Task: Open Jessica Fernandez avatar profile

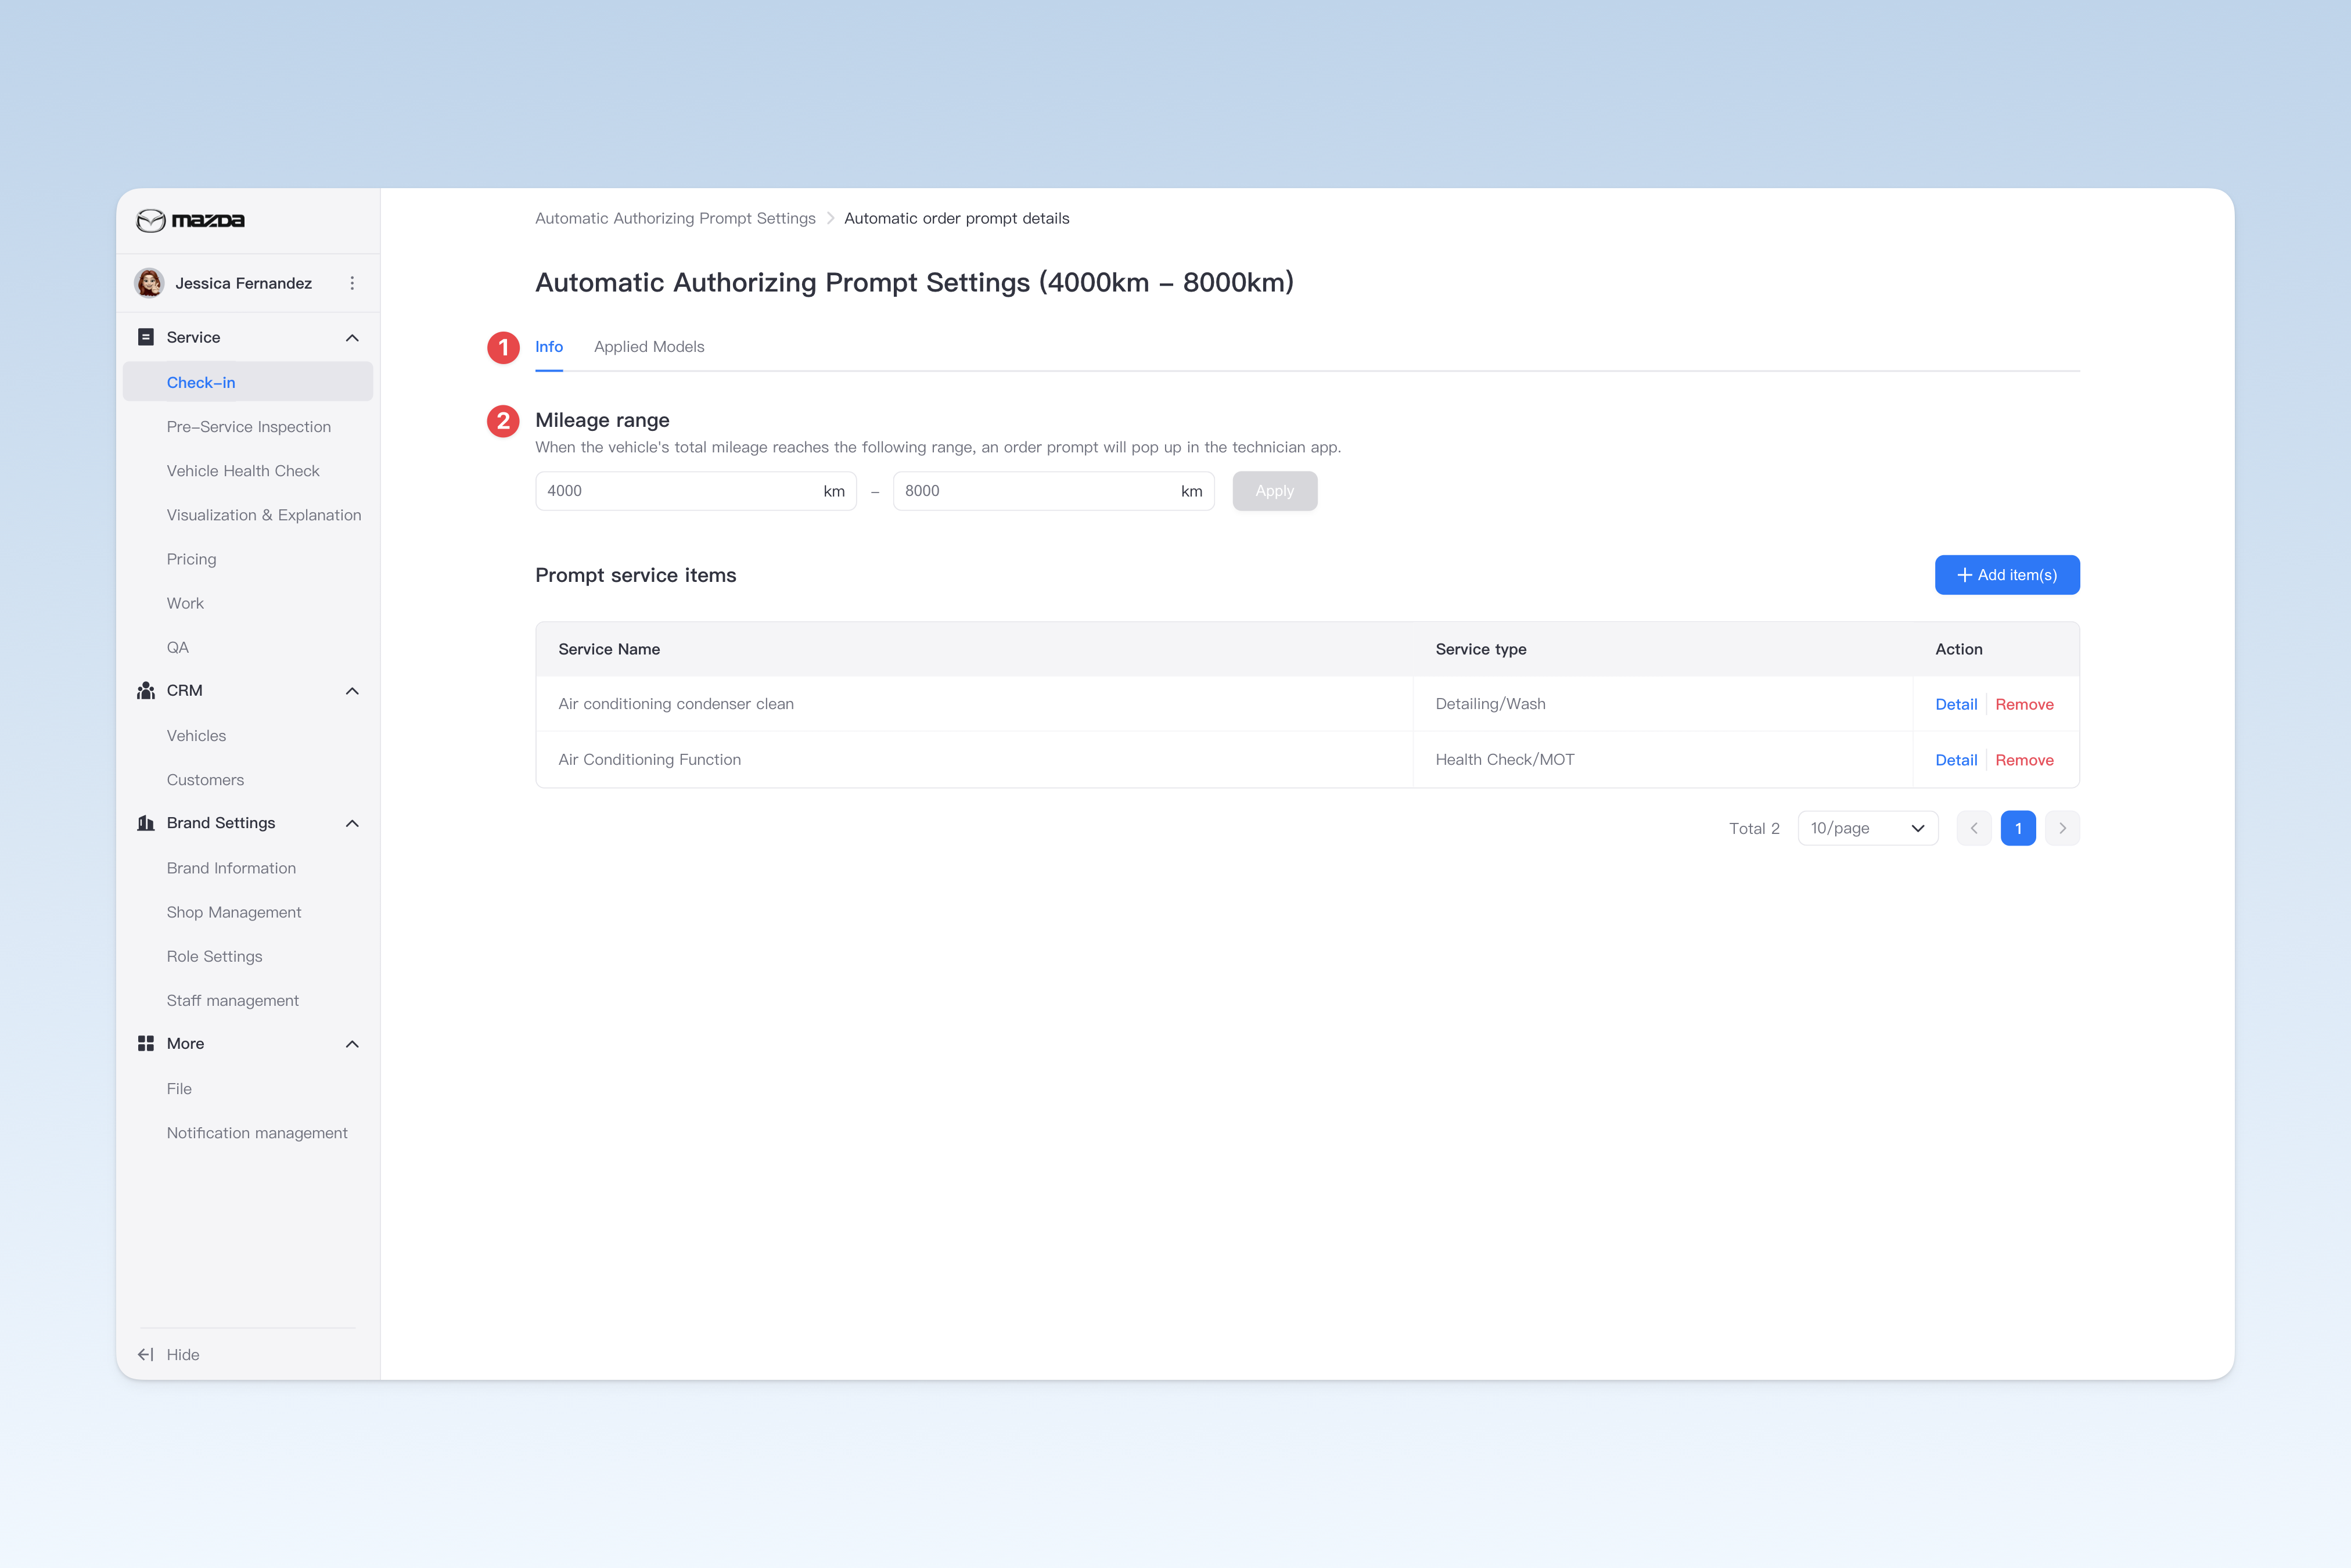Action: point(150,283)
